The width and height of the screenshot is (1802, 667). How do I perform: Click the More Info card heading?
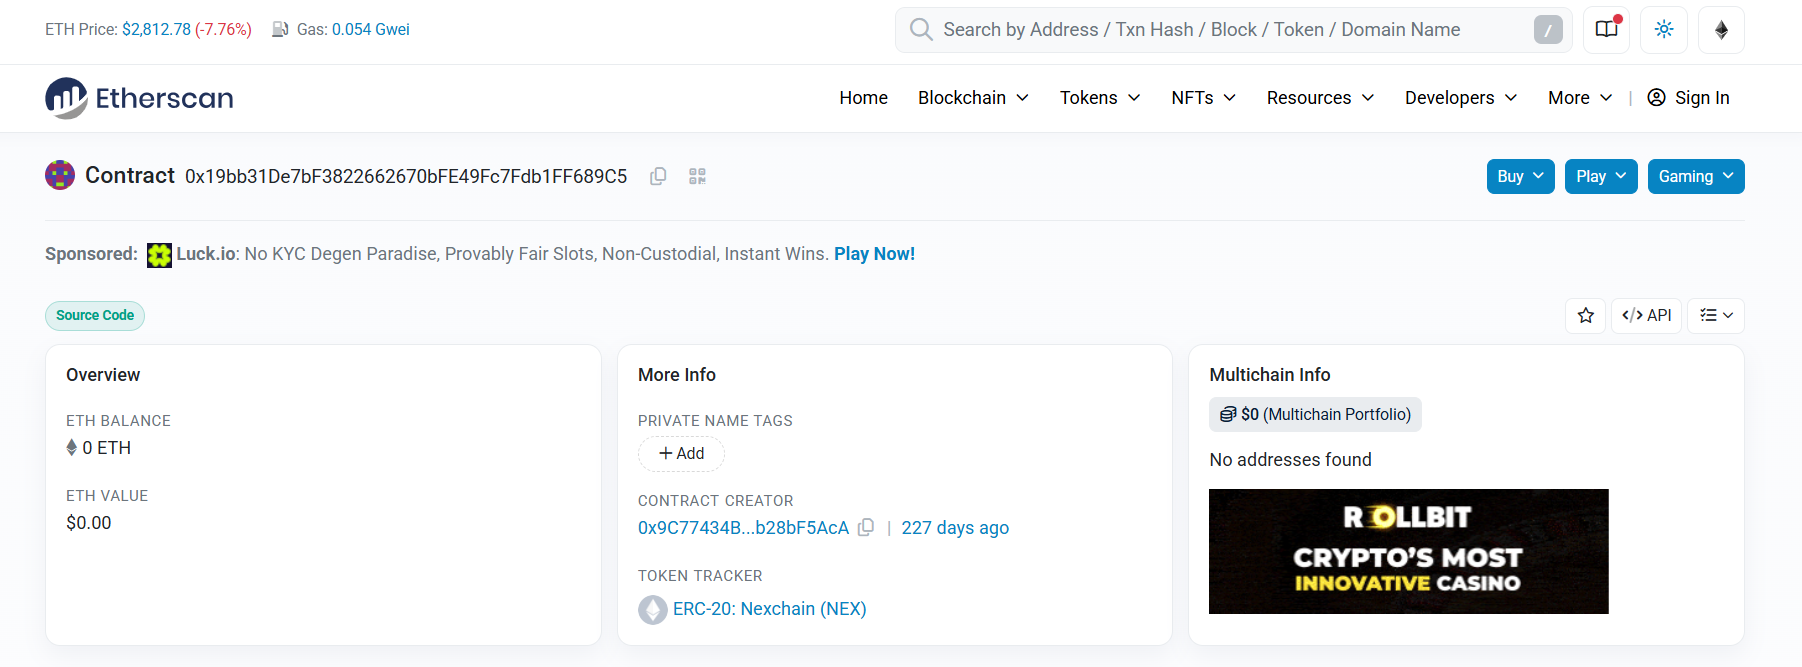677,375
